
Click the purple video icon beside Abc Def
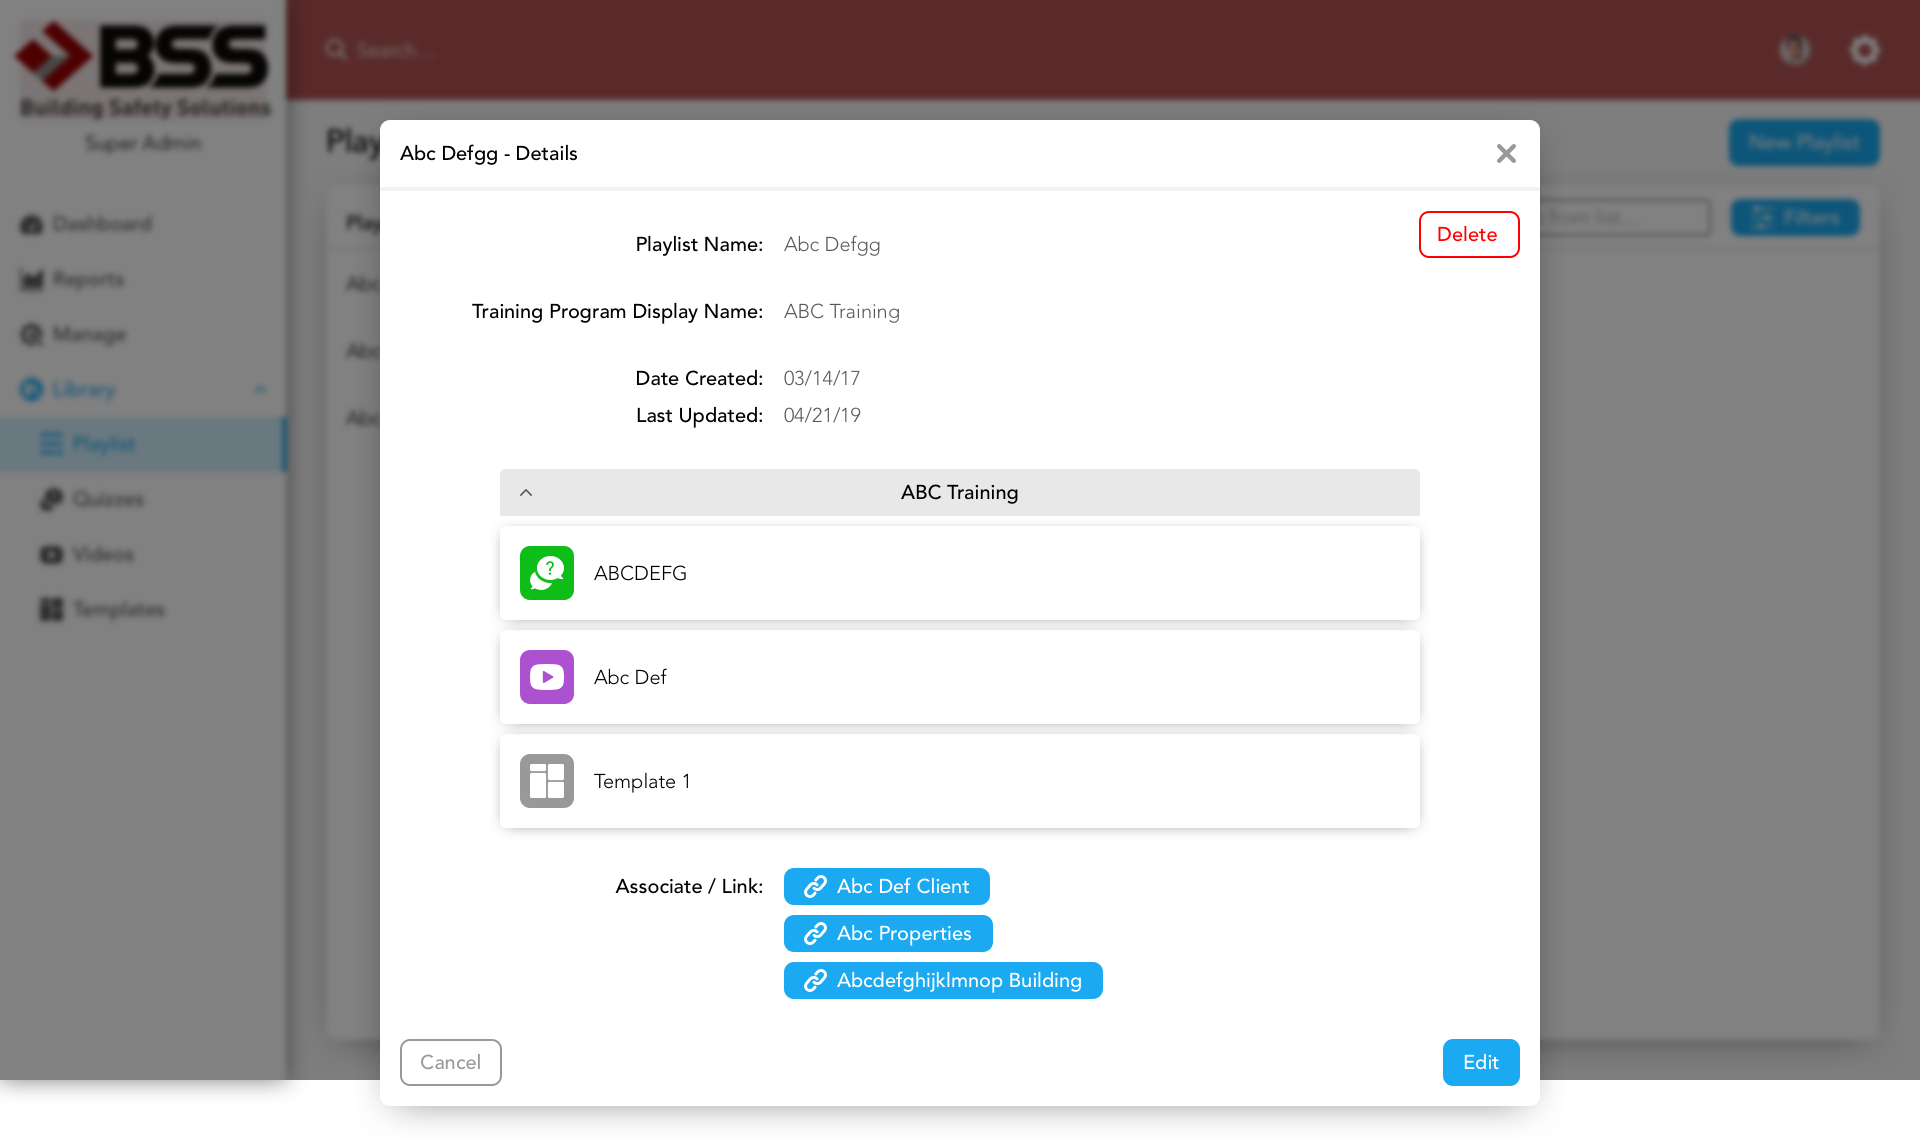[x=547, y=677]
